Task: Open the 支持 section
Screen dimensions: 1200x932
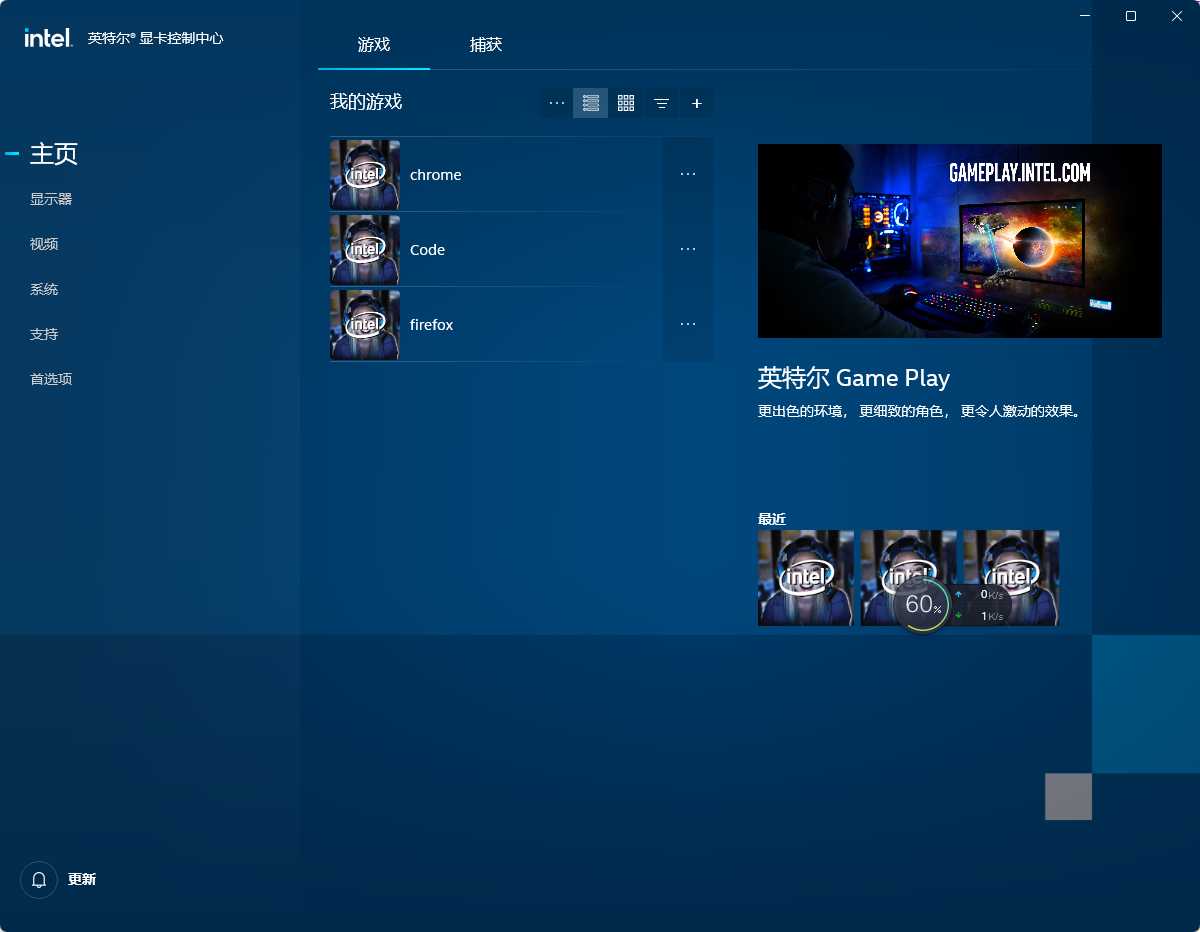Action: 44,334
